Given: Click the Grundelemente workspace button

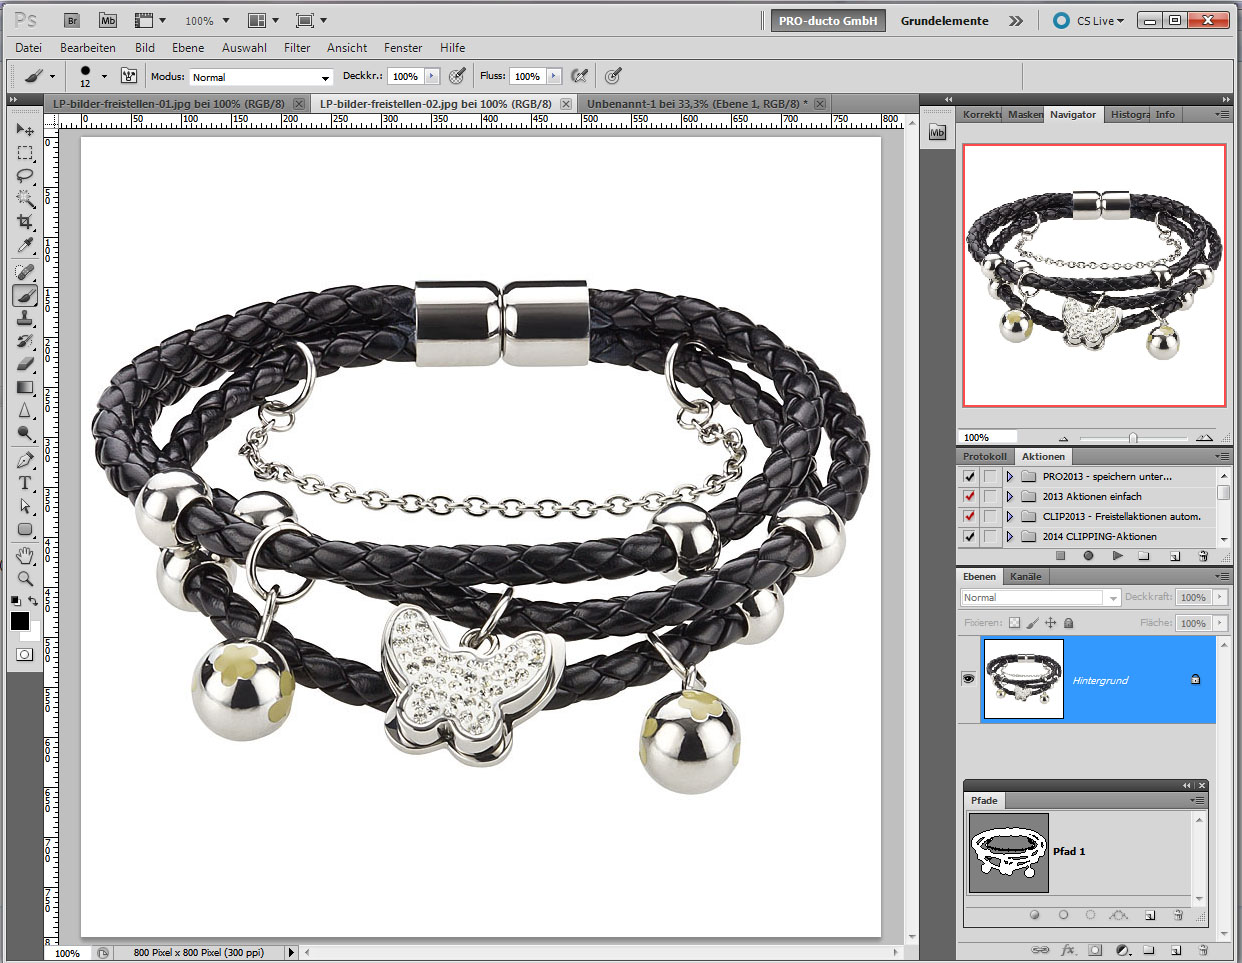Looking at the screenshot, I should point(944,20).
